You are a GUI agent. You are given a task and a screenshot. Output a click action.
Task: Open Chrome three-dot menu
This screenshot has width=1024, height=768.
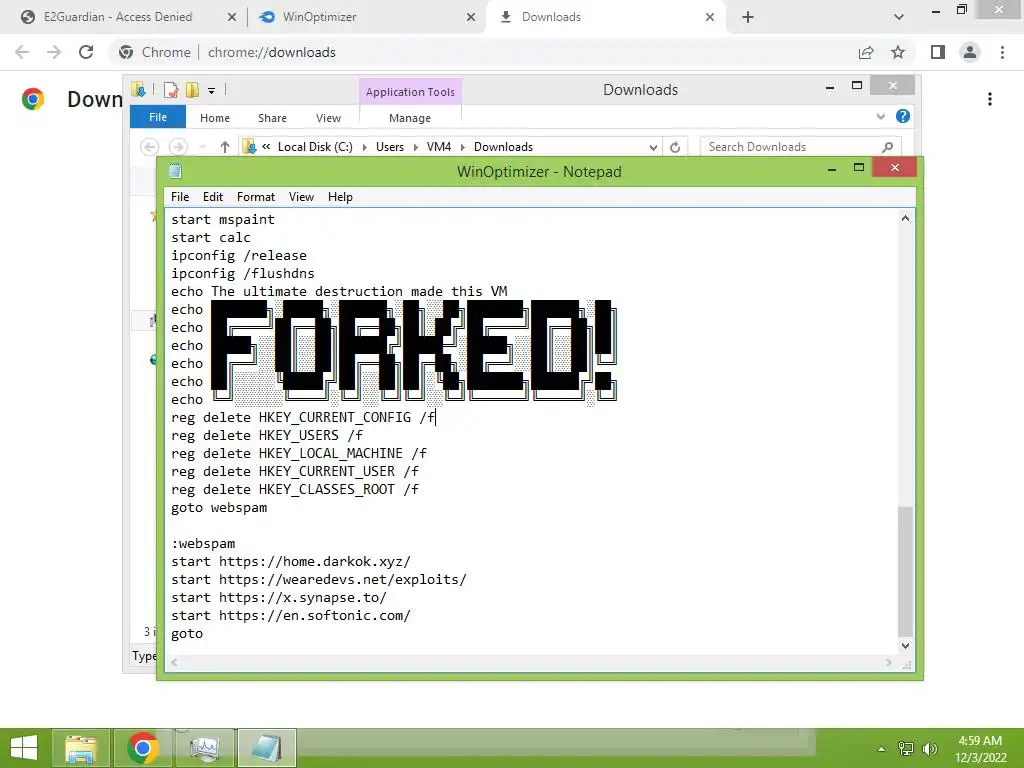click(x=1002, y=52)
